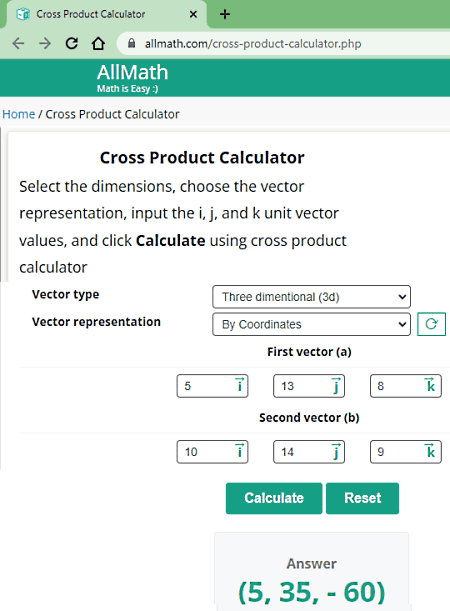Click the Reset button
Viewport: 450px width, 611px height.
[x=362, y=498]
